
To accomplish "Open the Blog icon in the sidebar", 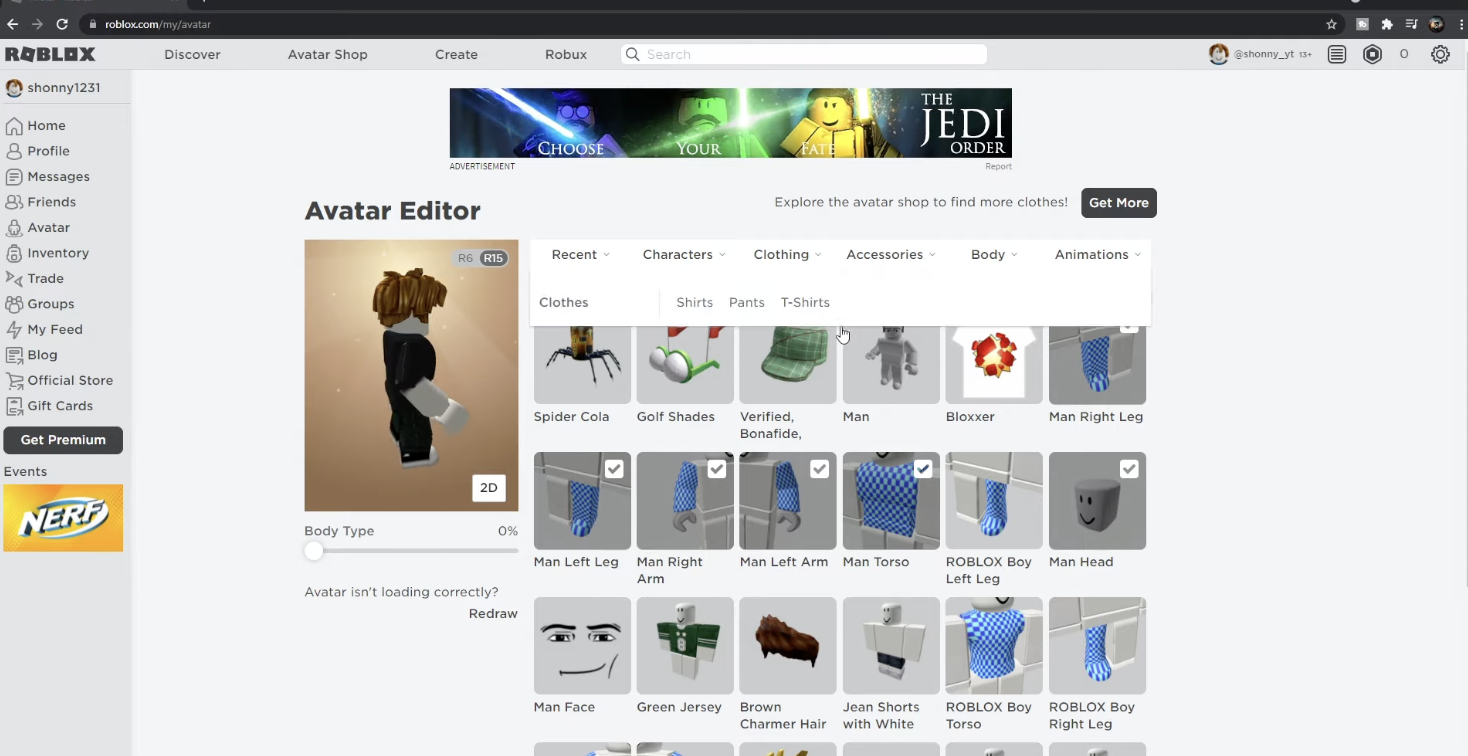I will pyautogui.click(x=14, y=355).
